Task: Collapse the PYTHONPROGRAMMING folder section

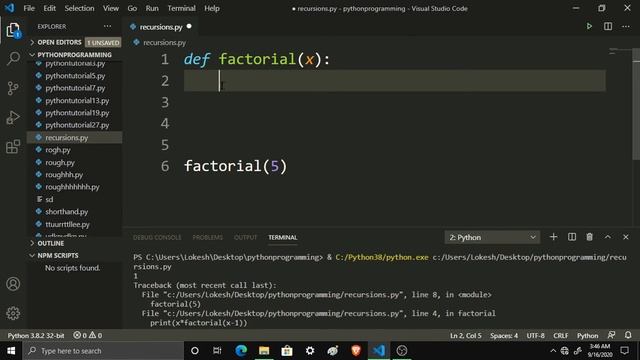Action: coord(74,55)
